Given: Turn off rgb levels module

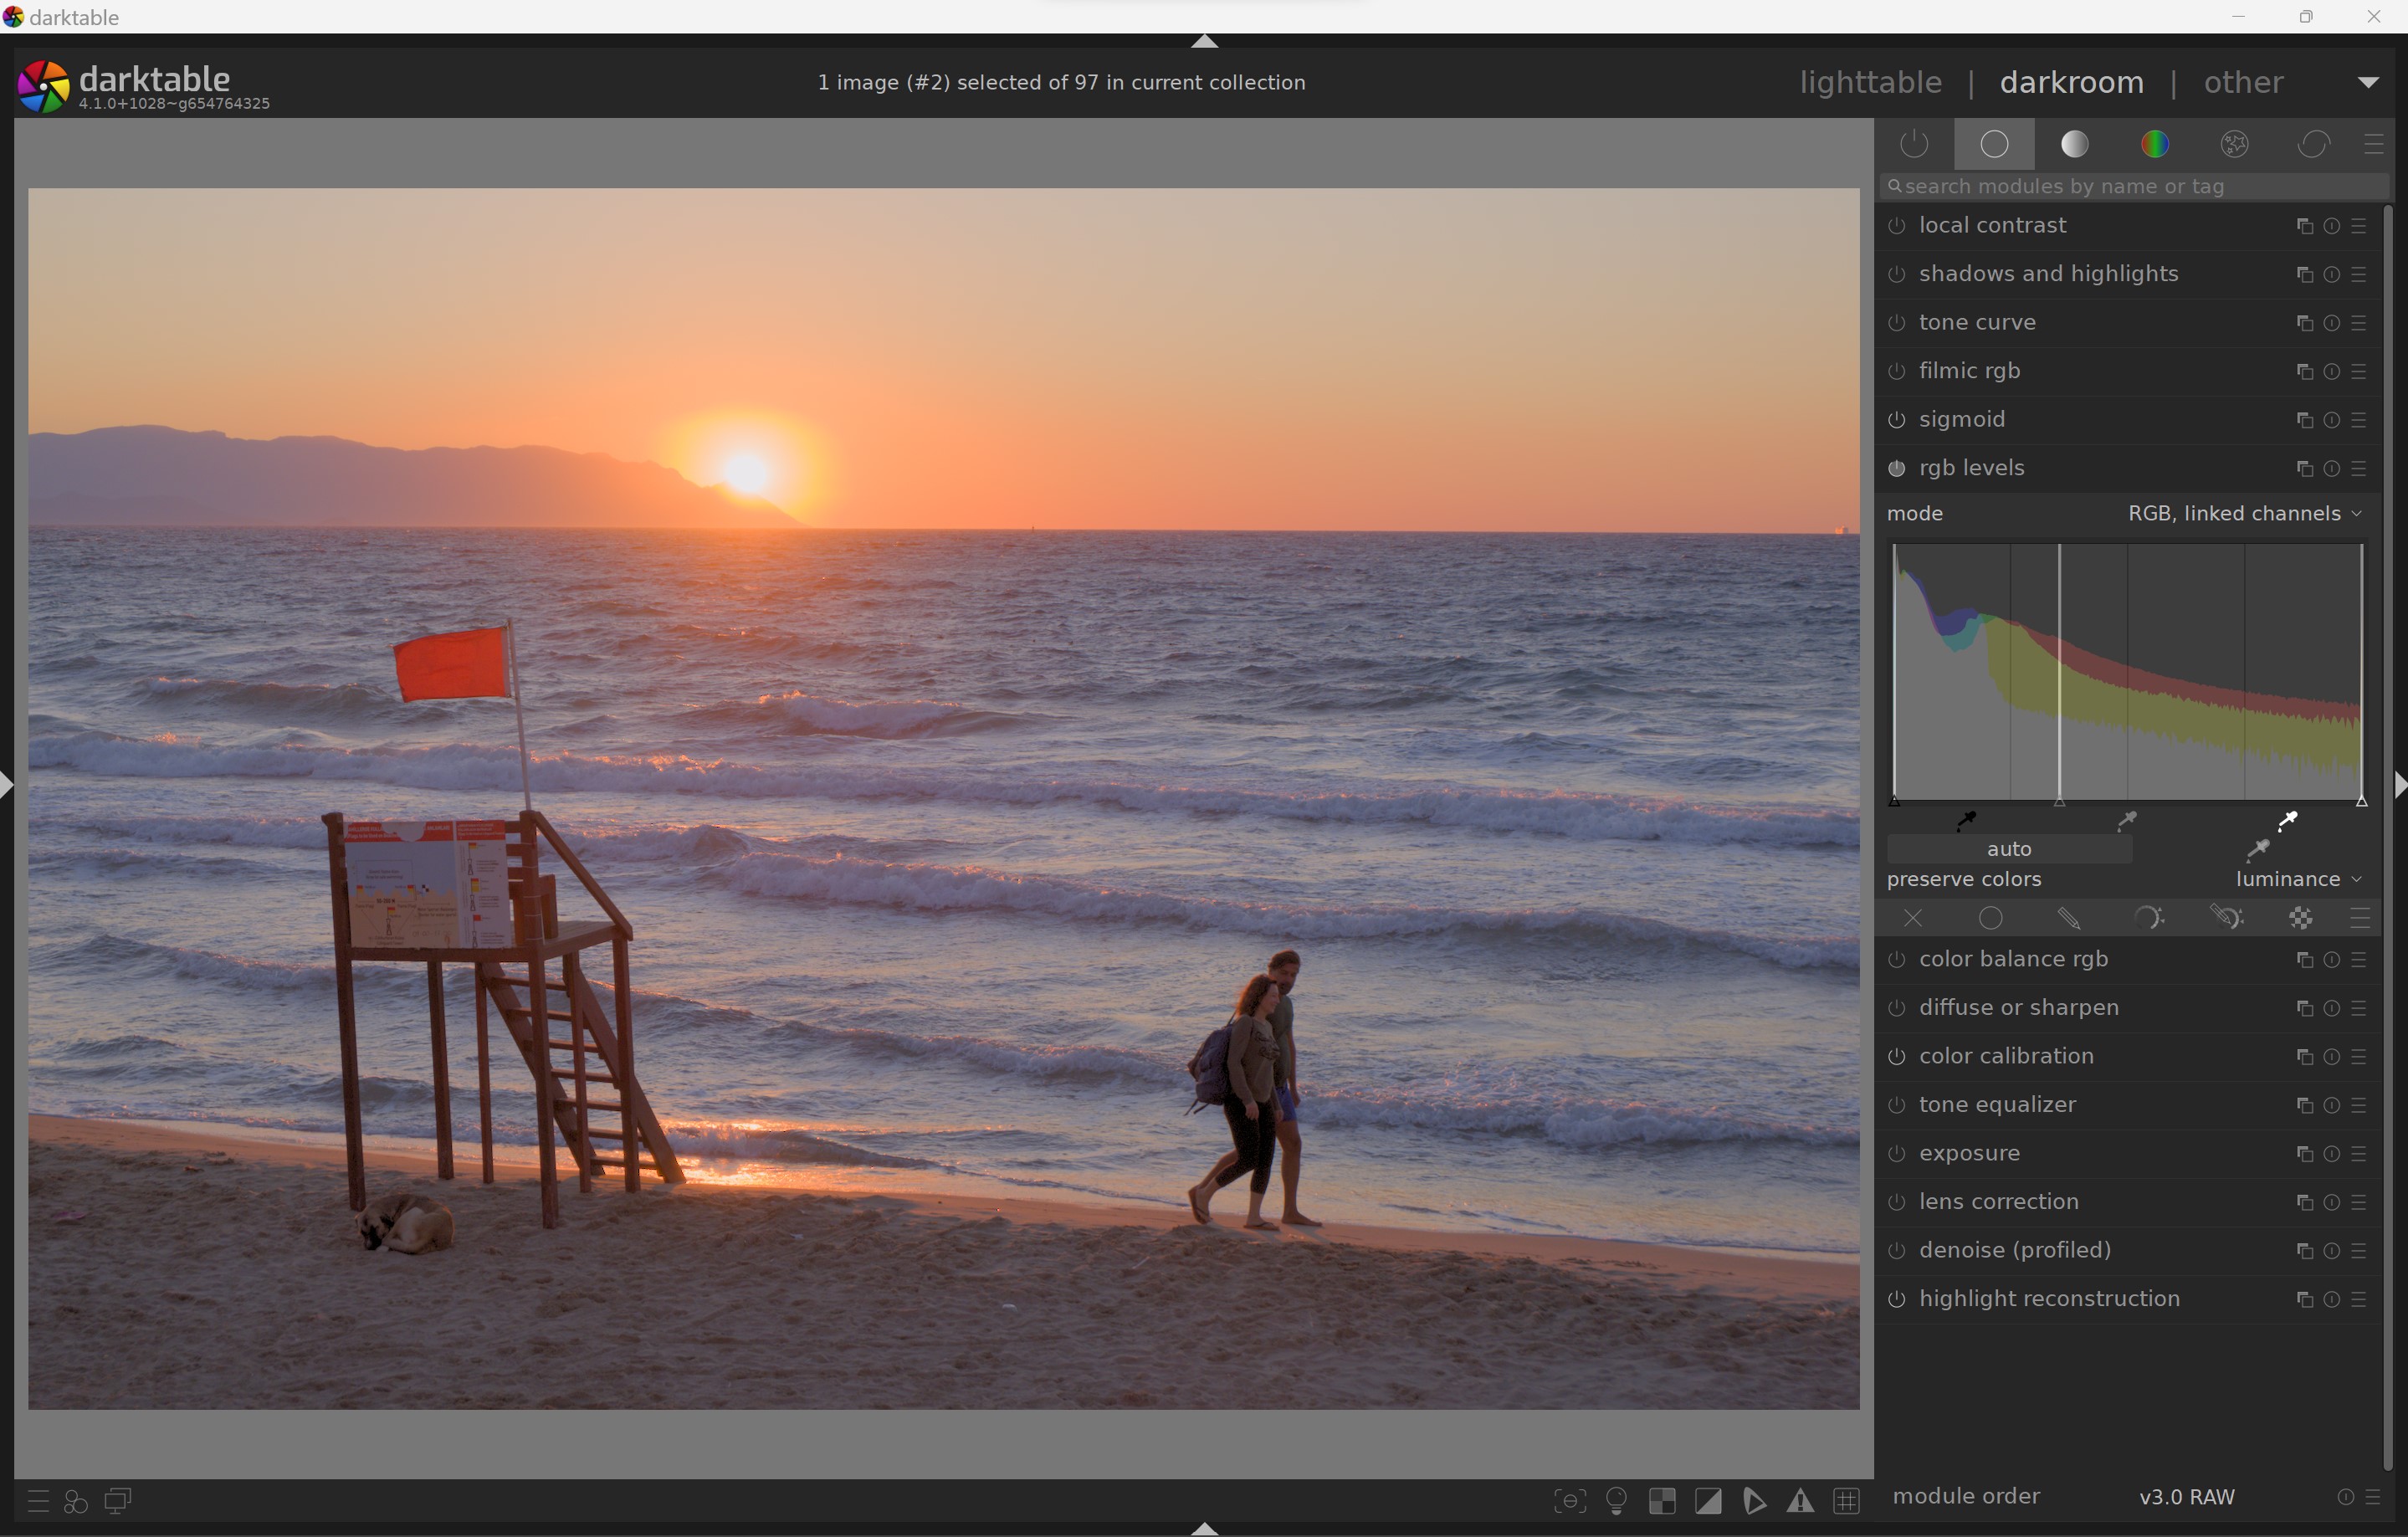Looking at the screenshot, I should (x=1897, y=469).
